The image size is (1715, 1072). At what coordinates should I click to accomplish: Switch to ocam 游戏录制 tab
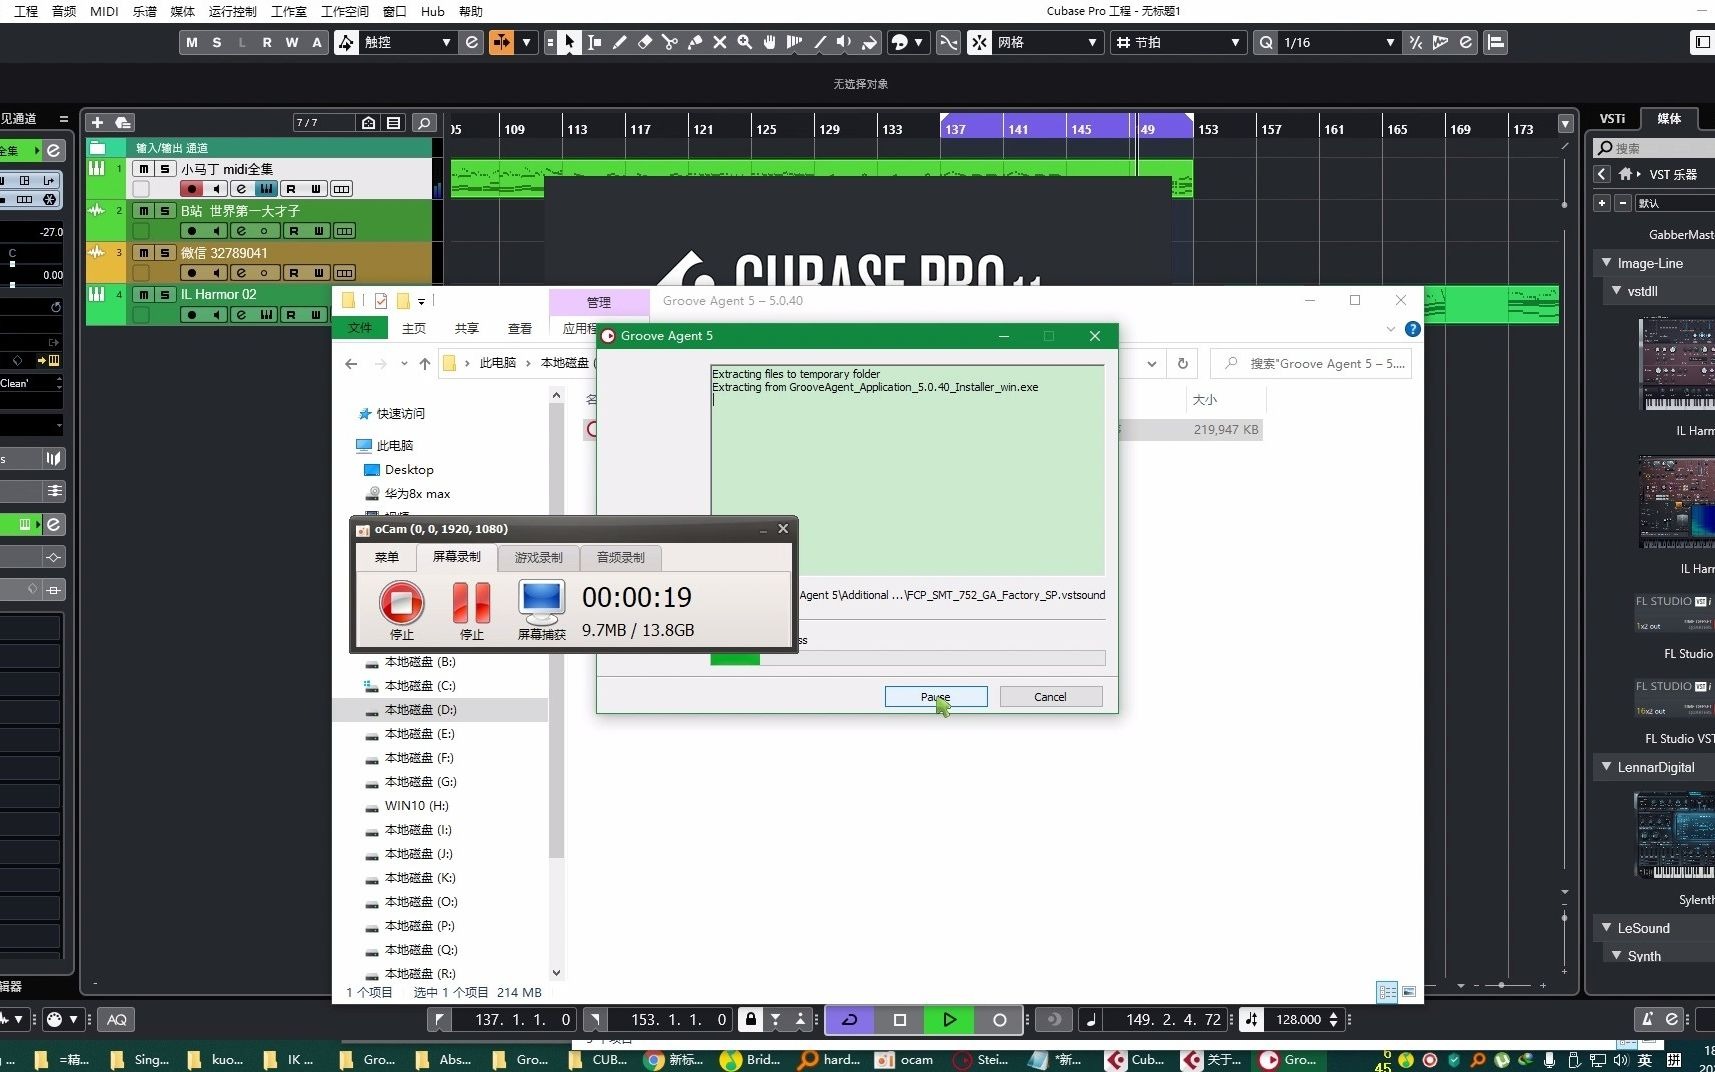(538, 557)
